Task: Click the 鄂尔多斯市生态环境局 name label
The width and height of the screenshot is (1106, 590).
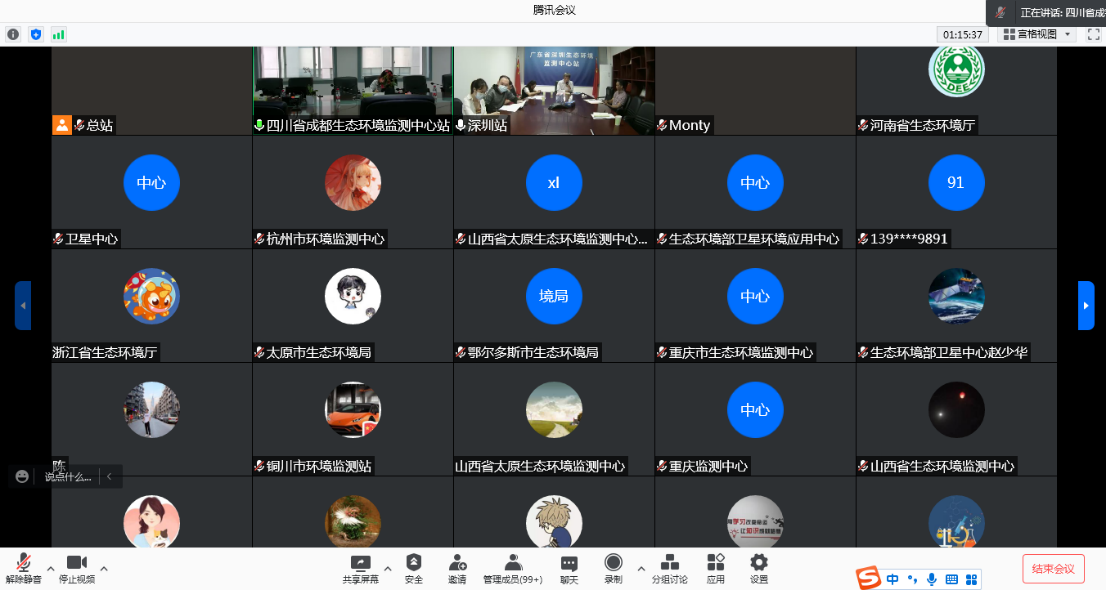Action: click(533, 353)
